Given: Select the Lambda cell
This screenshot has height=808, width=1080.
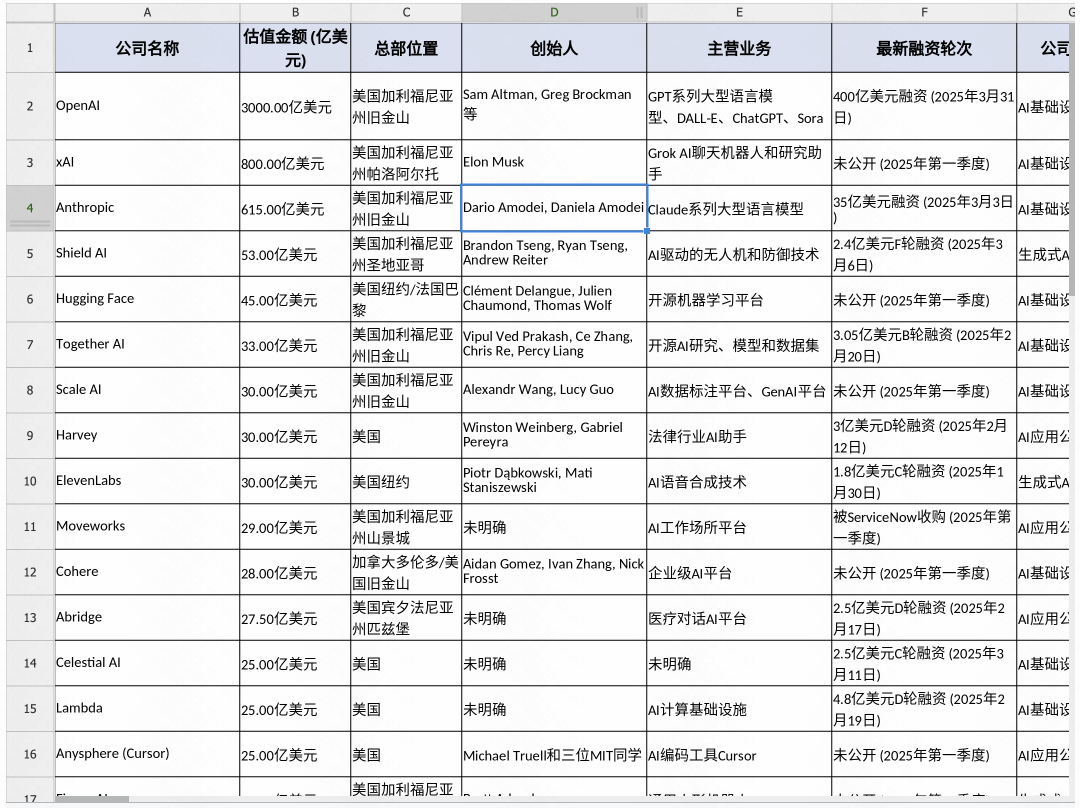Looking at the screenshot, I should pyautogui.click(x=147, y=708).
